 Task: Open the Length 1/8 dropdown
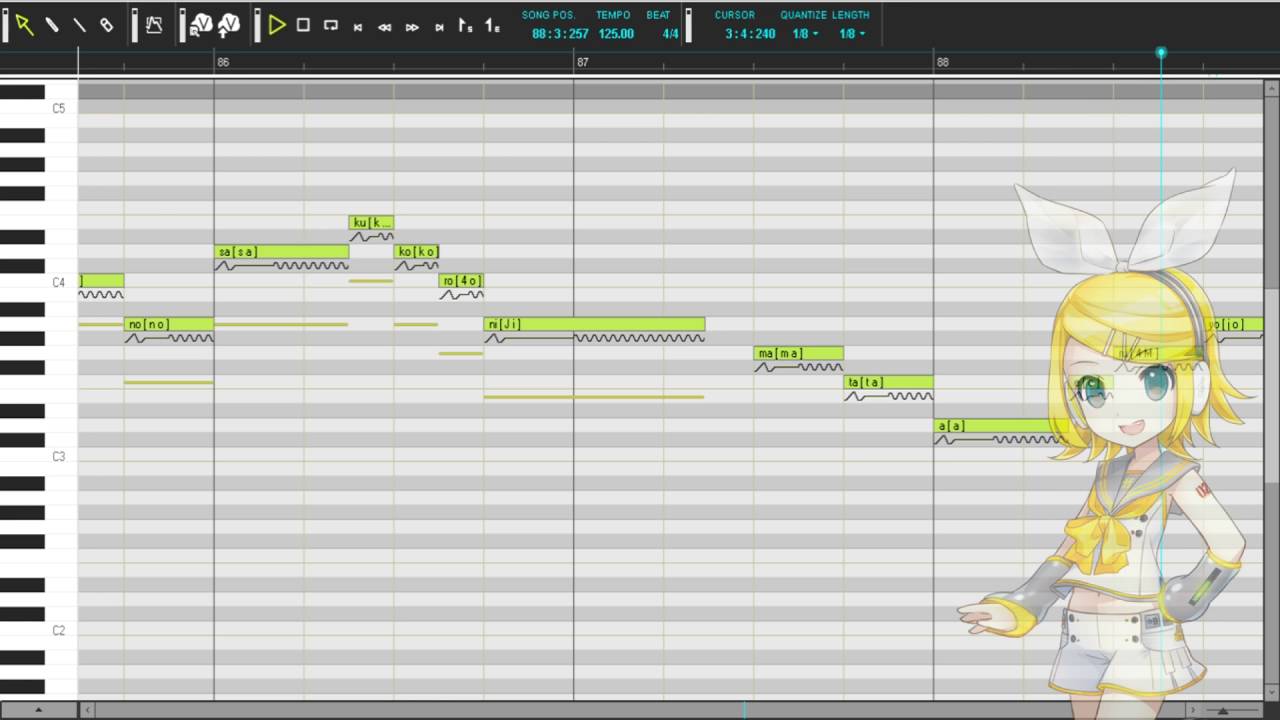[x=851, y=34]
